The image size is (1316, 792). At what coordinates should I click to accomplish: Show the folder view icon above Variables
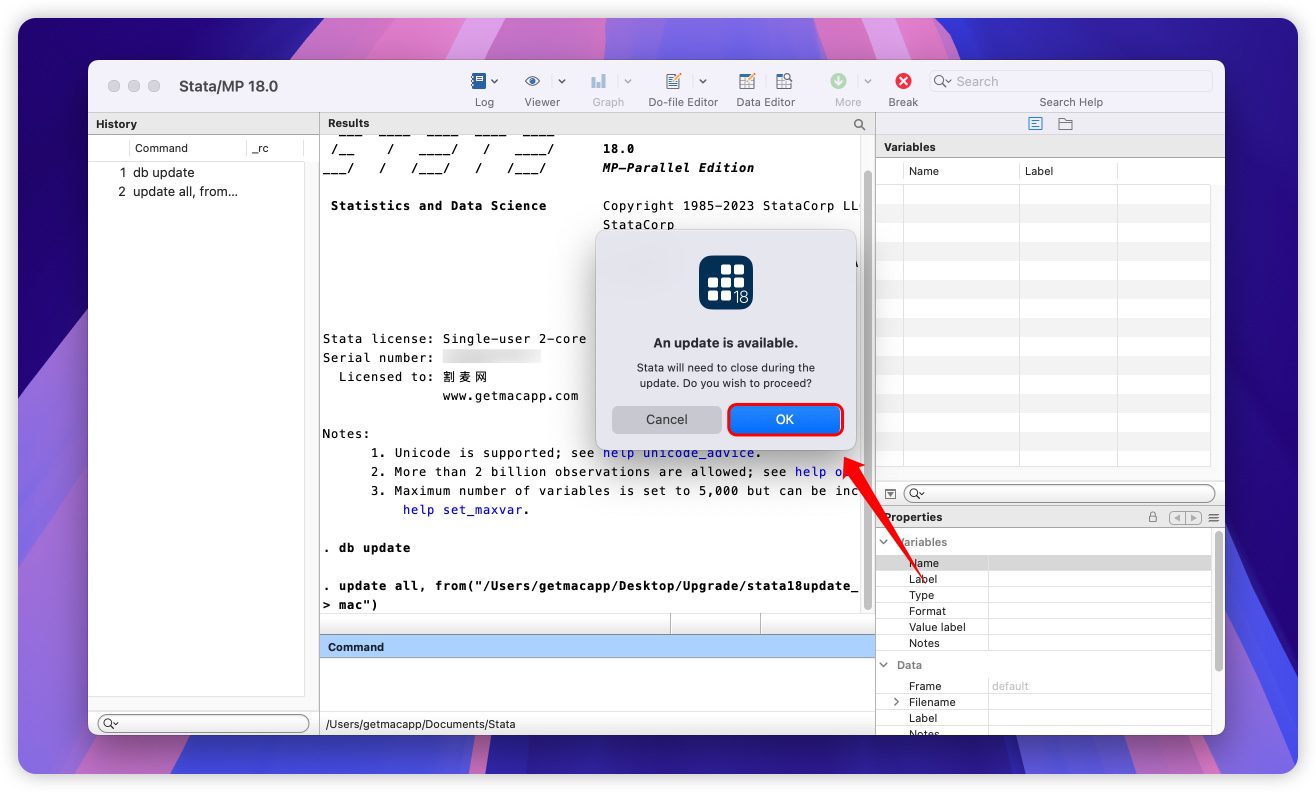pos(1065,124)
